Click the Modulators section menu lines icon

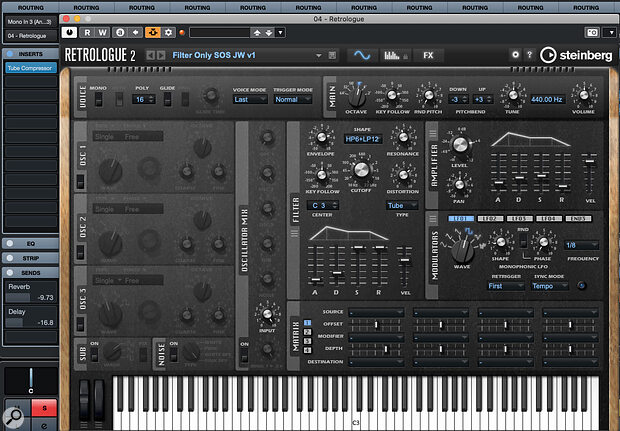coord(433,219)
